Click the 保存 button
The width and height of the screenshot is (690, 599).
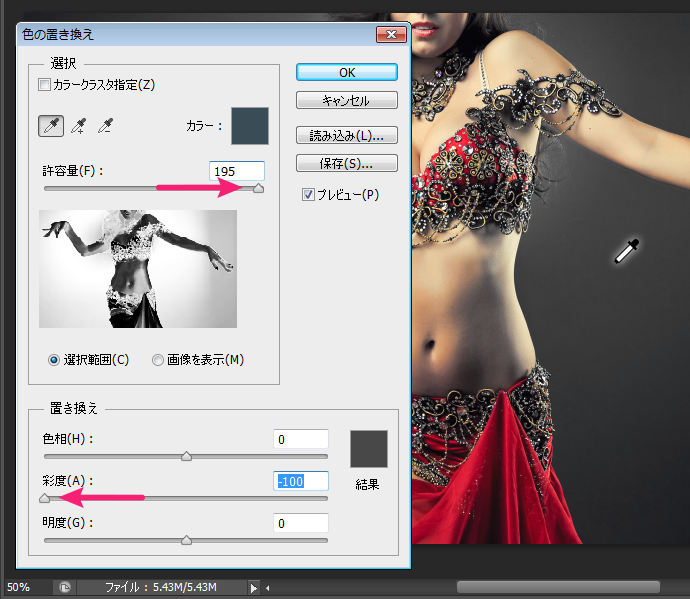[346, 163]
